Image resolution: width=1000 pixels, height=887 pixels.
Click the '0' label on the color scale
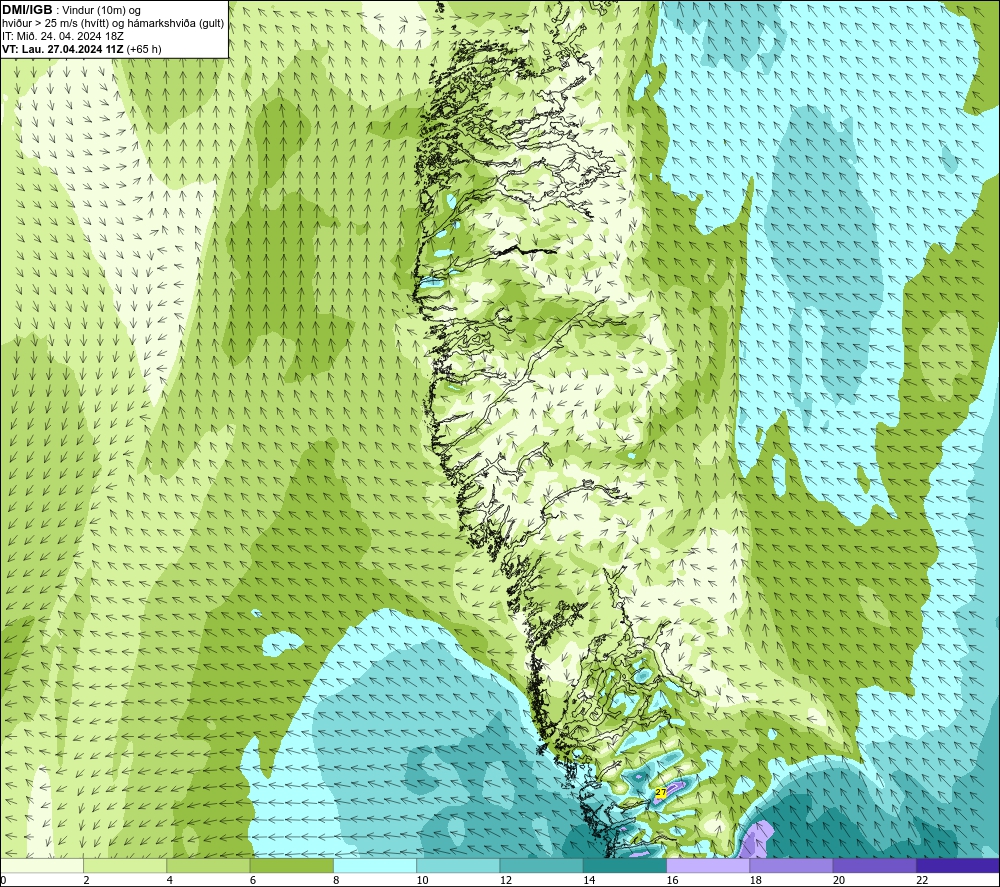point(3,880)
